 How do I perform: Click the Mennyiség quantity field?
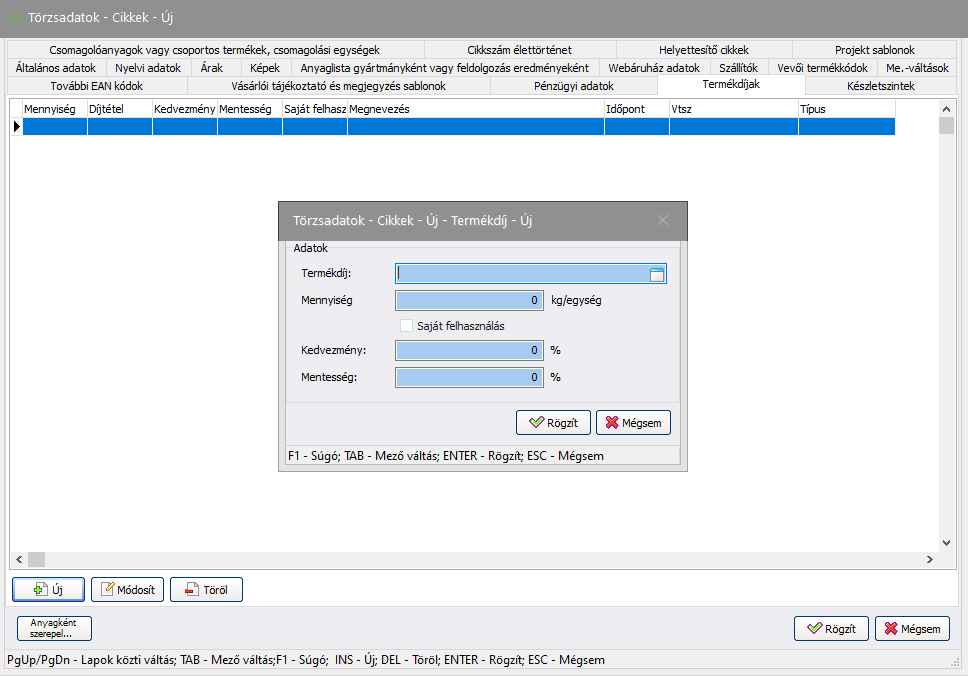click(x=469, y=300)
